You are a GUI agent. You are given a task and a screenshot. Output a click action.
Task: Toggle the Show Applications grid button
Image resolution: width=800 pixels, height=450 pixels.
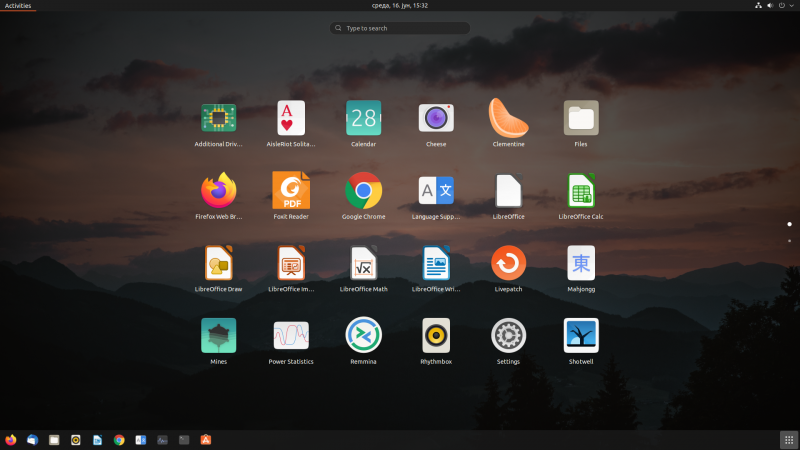[x=789, y=440]
